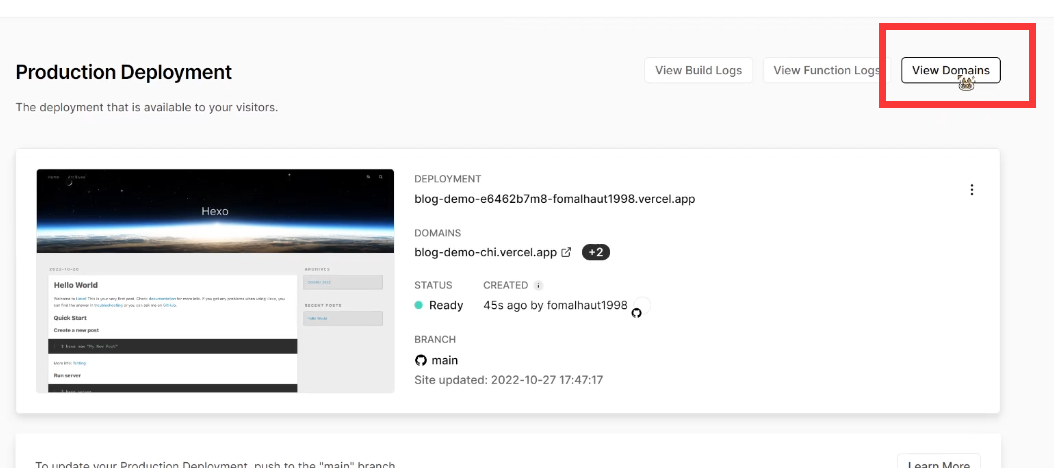The height and width of the screenshot is (468, 1054).
Task: Click text 'Site updated: 2022-10-27 17:47:17'
Action: coord(509,380)
